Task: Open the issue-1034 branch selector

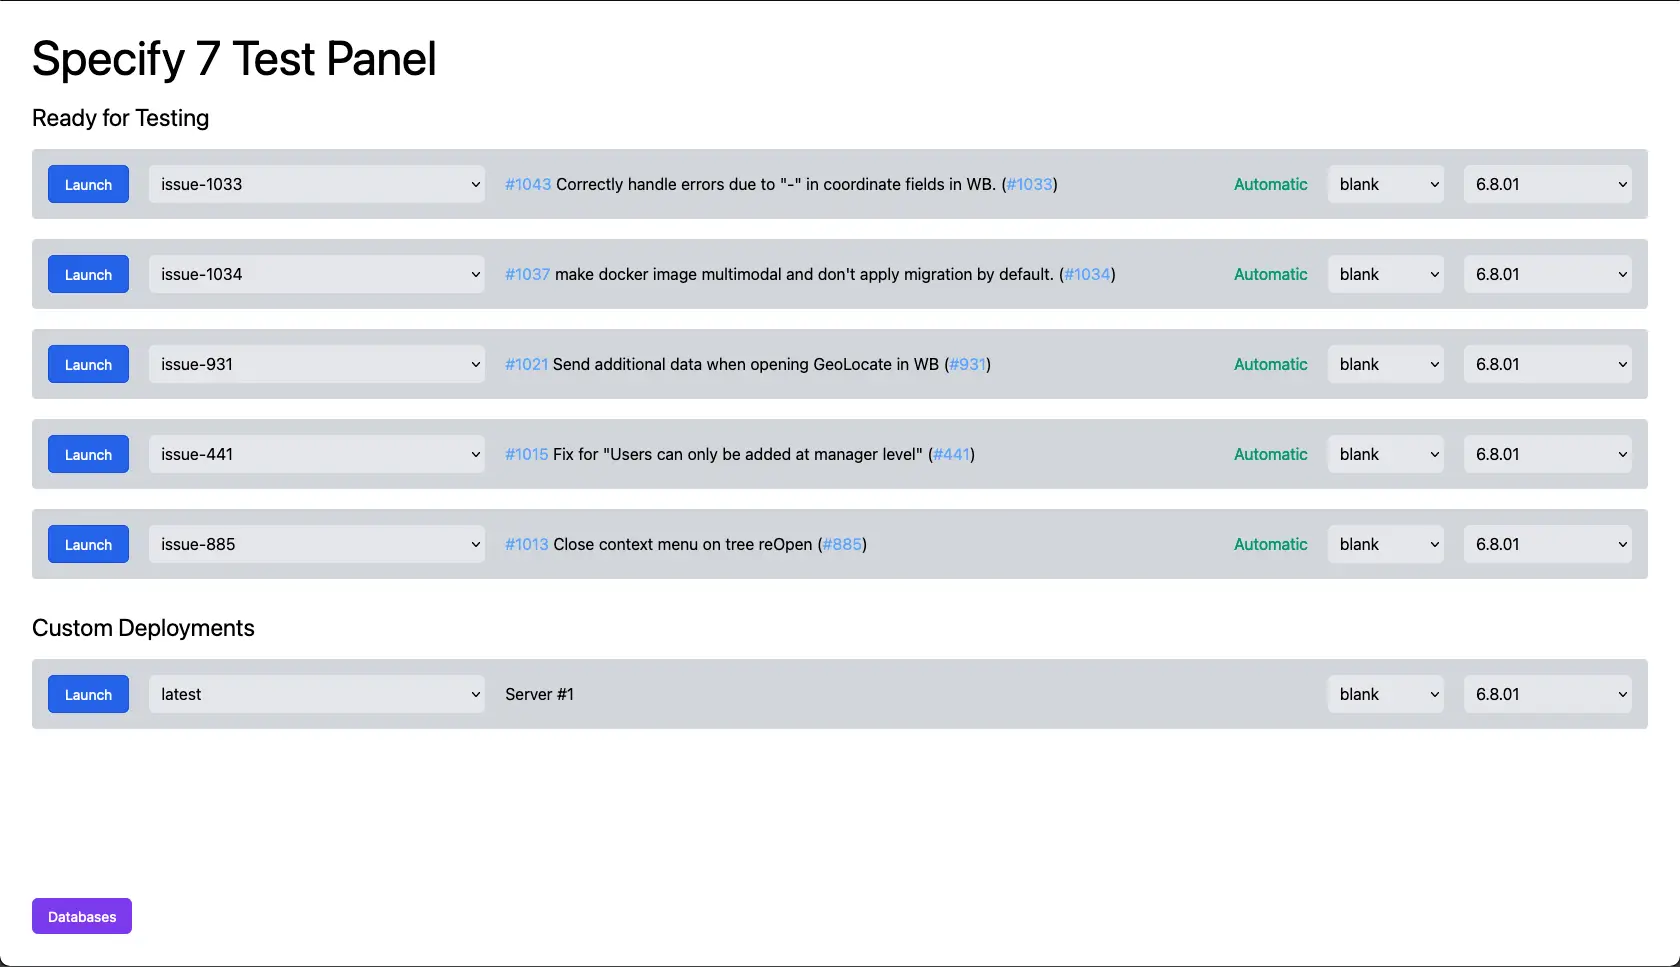Action: pos(316,274)
